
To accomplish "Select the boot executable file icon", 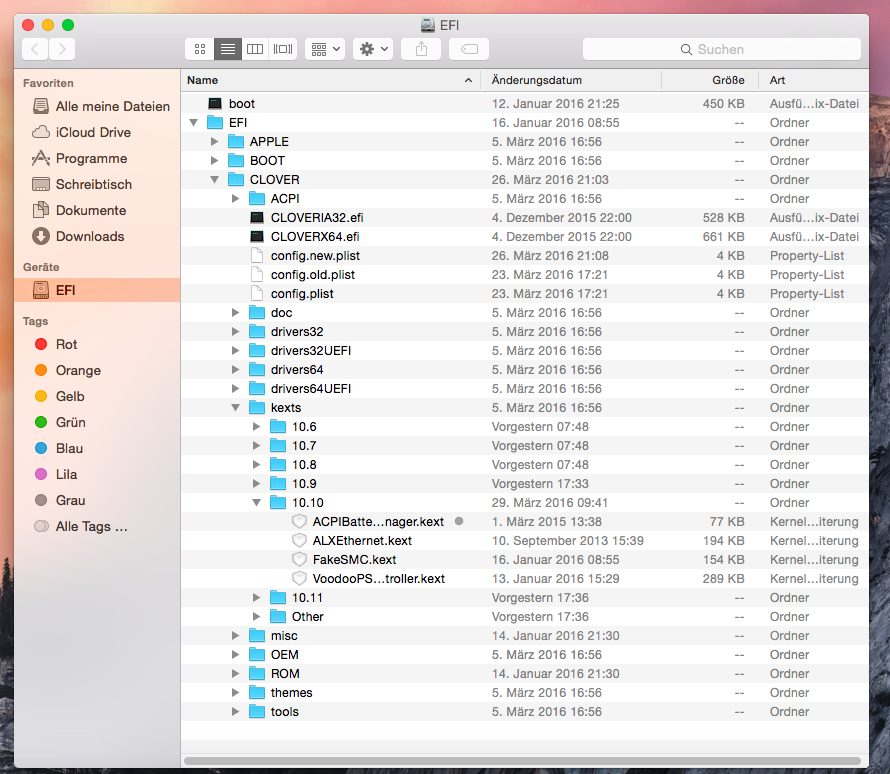I will [x=215, y=103].
